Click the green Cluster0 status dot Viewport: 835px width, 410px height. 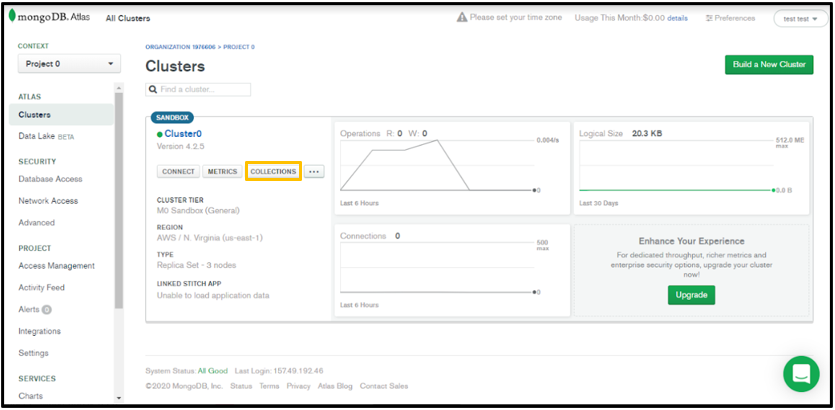159,134
